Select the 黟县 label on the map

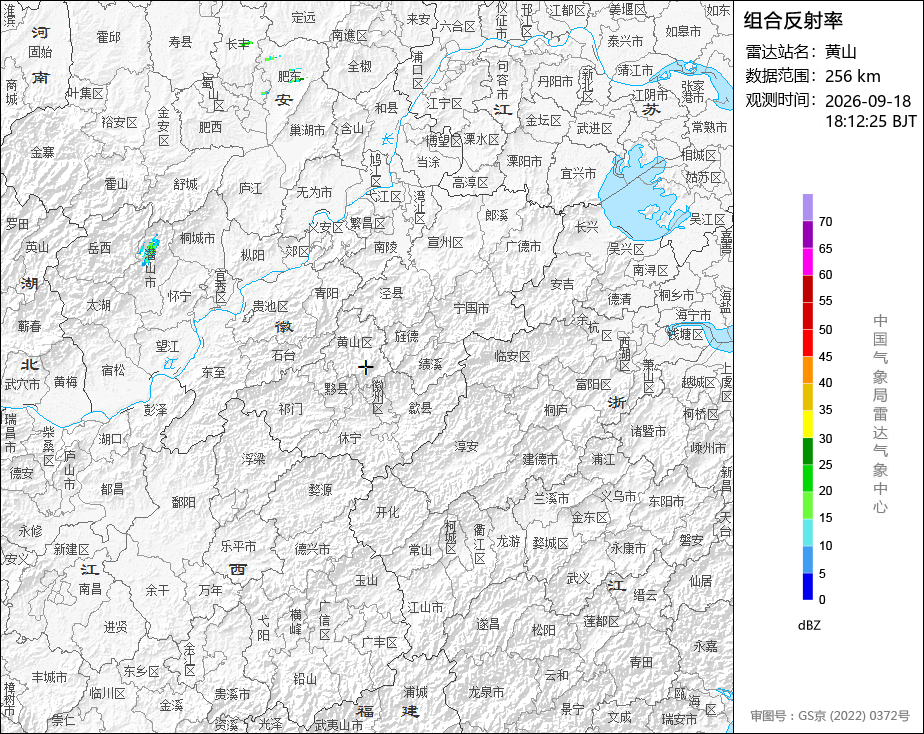336,389
